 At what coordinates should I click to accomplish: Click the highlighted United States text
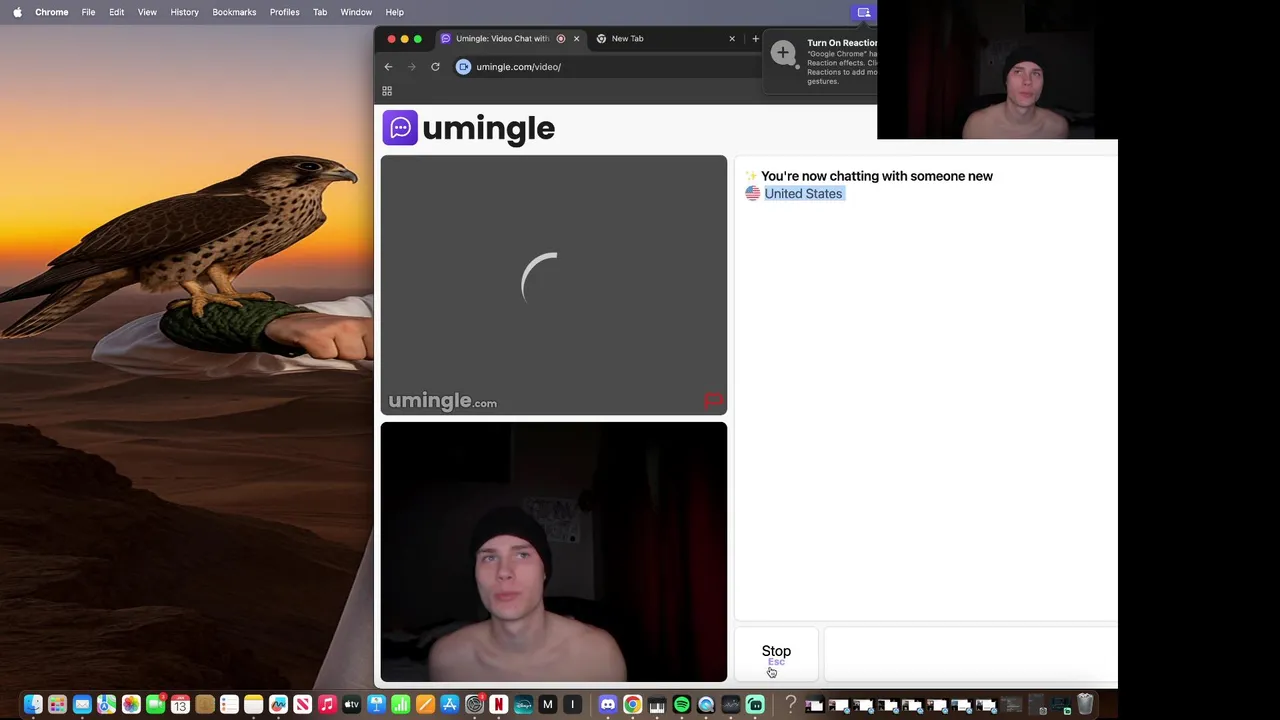click(x=803, y=193)
